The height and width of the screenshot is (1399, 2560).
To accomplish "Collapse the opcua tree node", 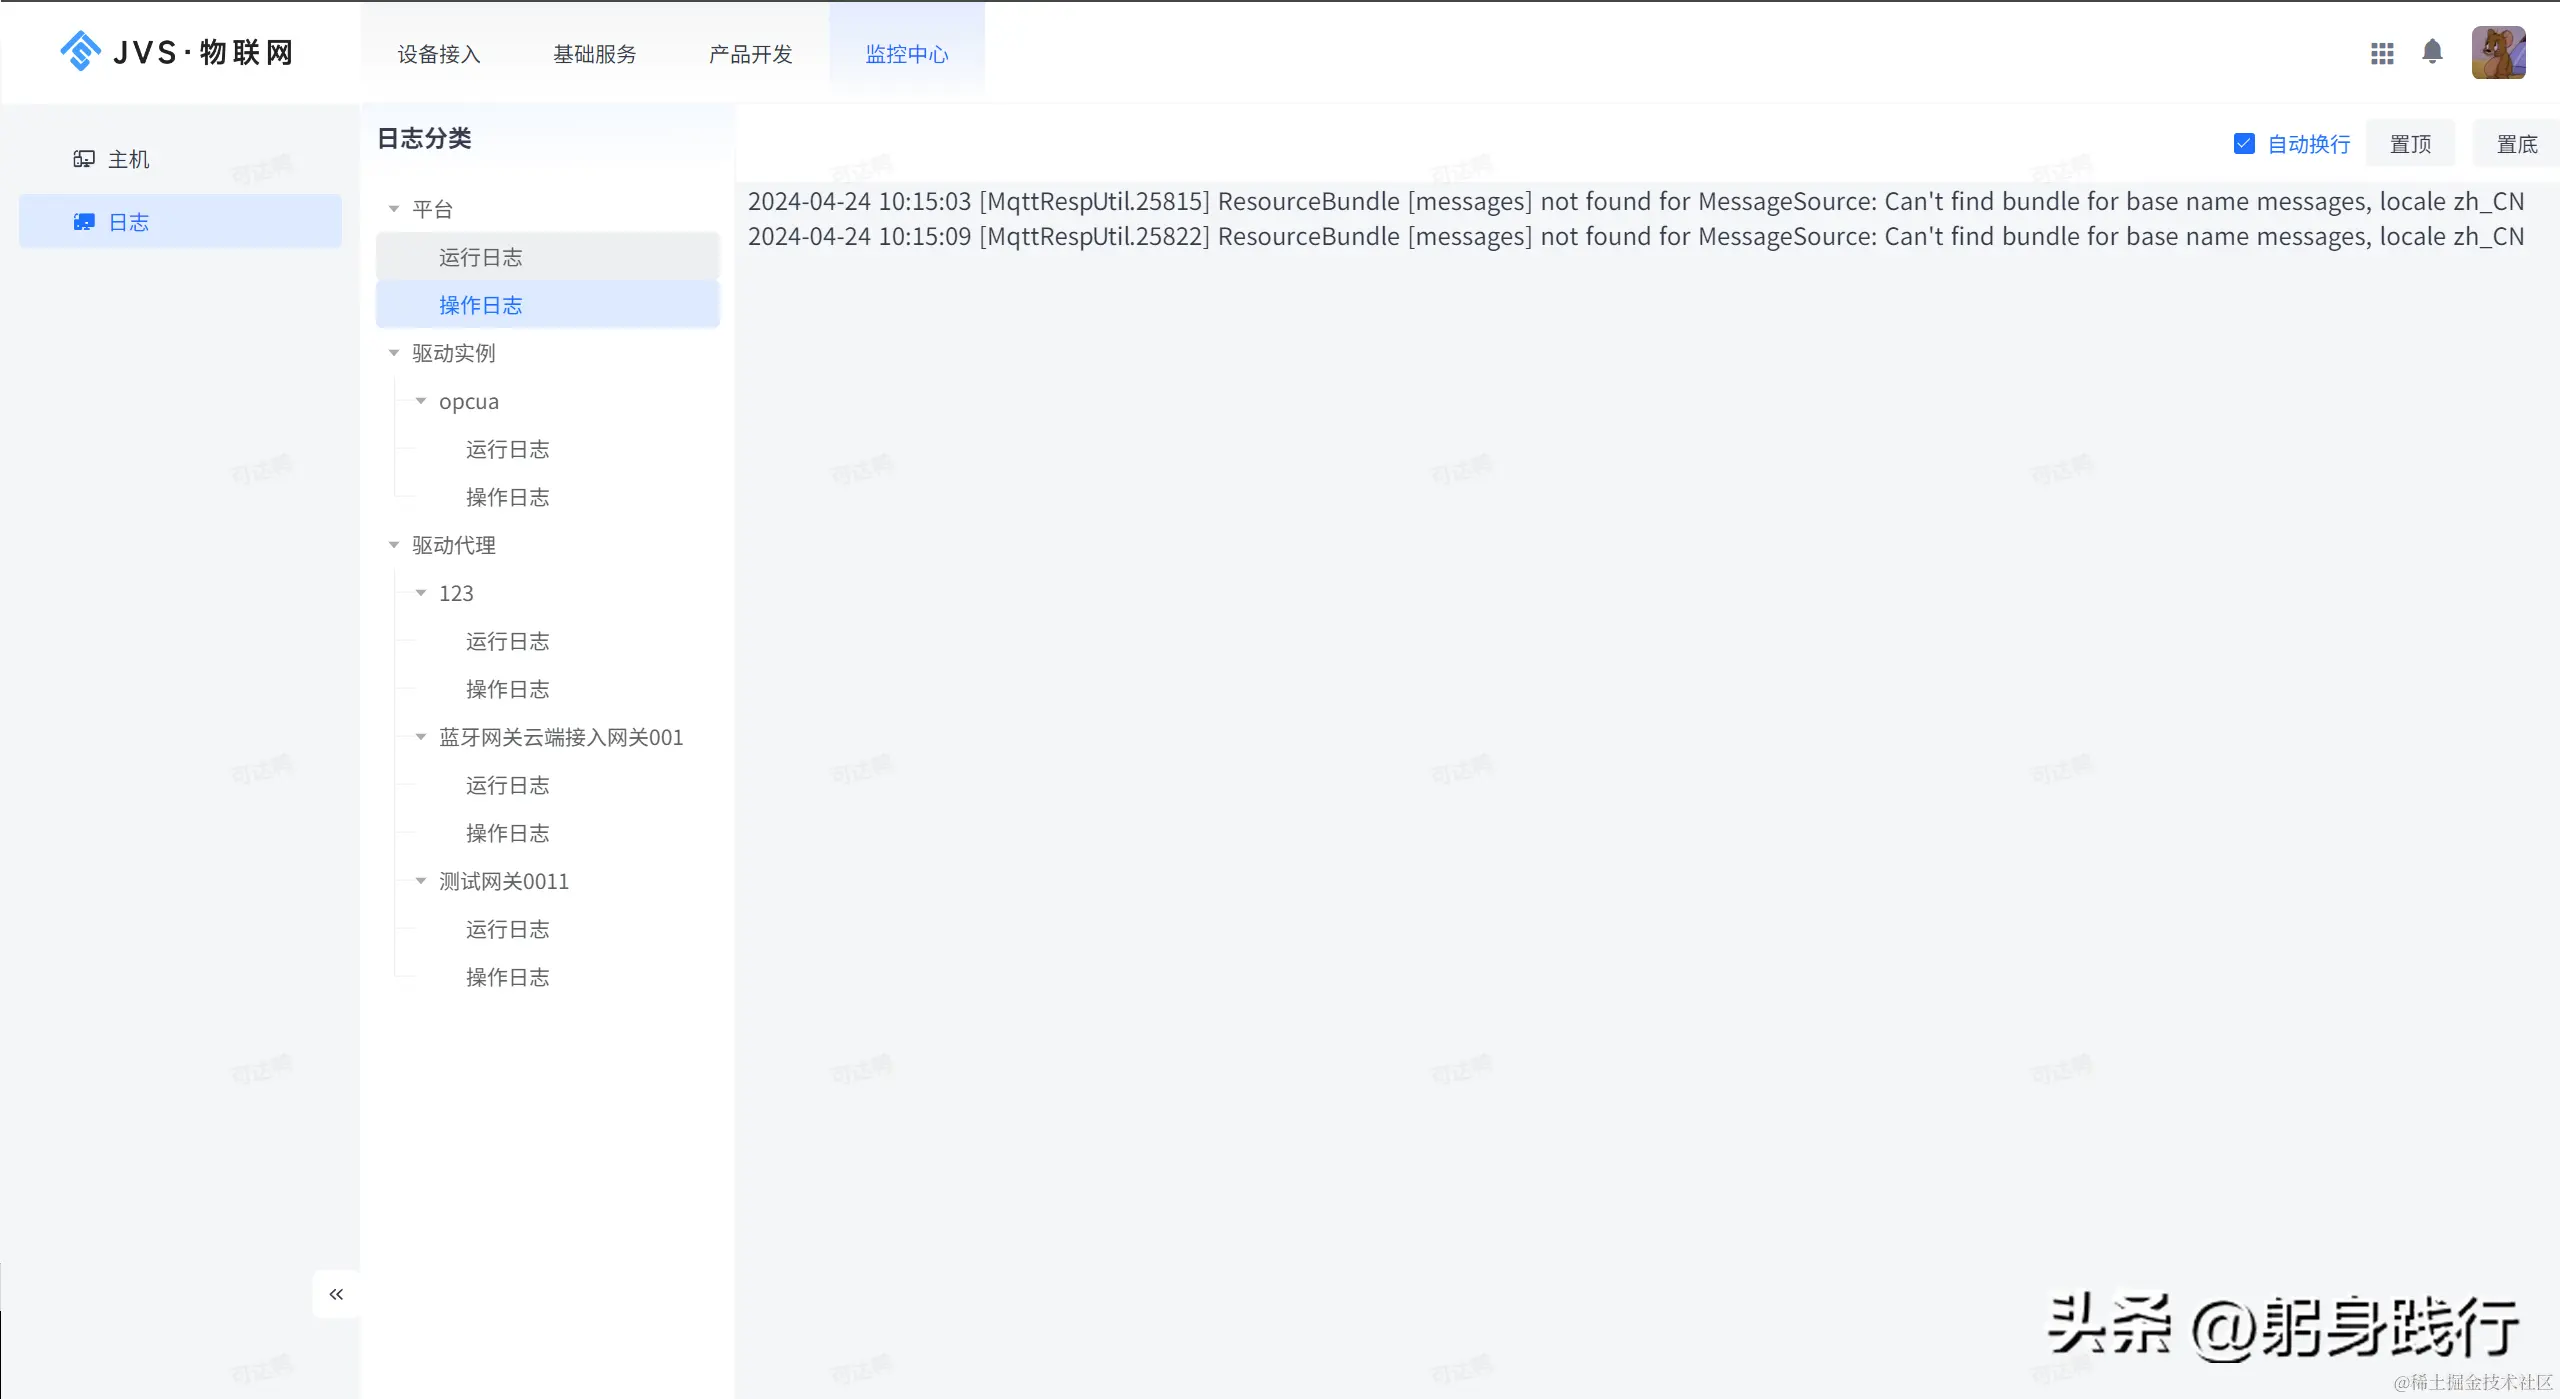I will [421, 401].
